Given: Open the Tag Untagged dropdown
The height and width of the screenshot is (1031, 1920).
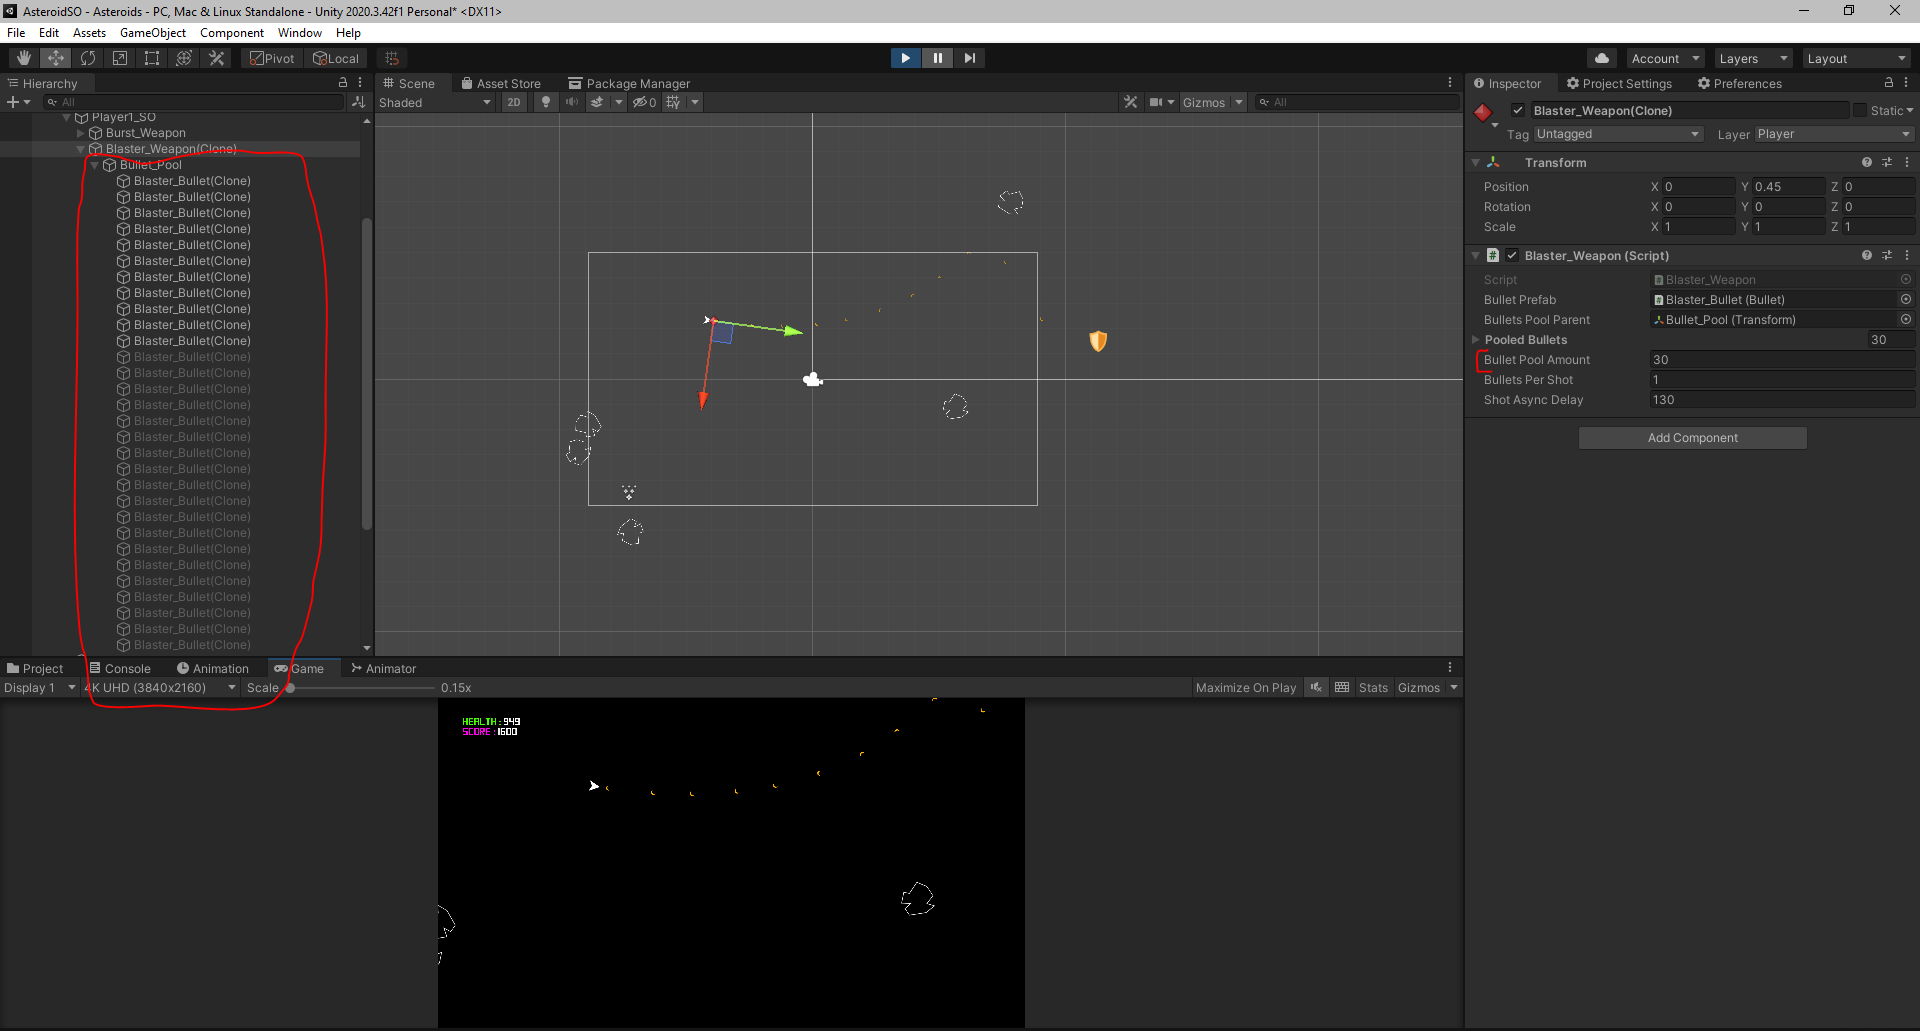Looking at the screenshot, I should coord(1618,134).
